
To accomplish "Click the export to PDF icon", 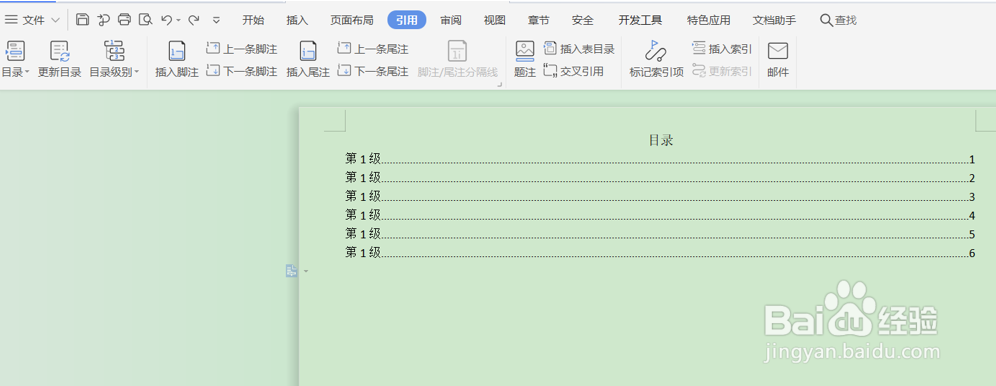I will click(104, 20).
